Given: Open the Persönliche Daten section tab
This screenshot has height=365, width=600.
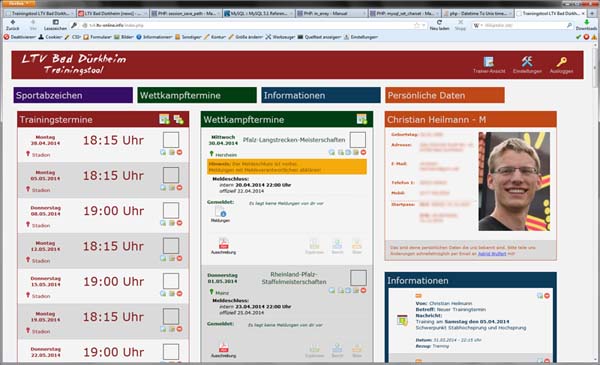Looking at the screenshot, I should [445, 95].
